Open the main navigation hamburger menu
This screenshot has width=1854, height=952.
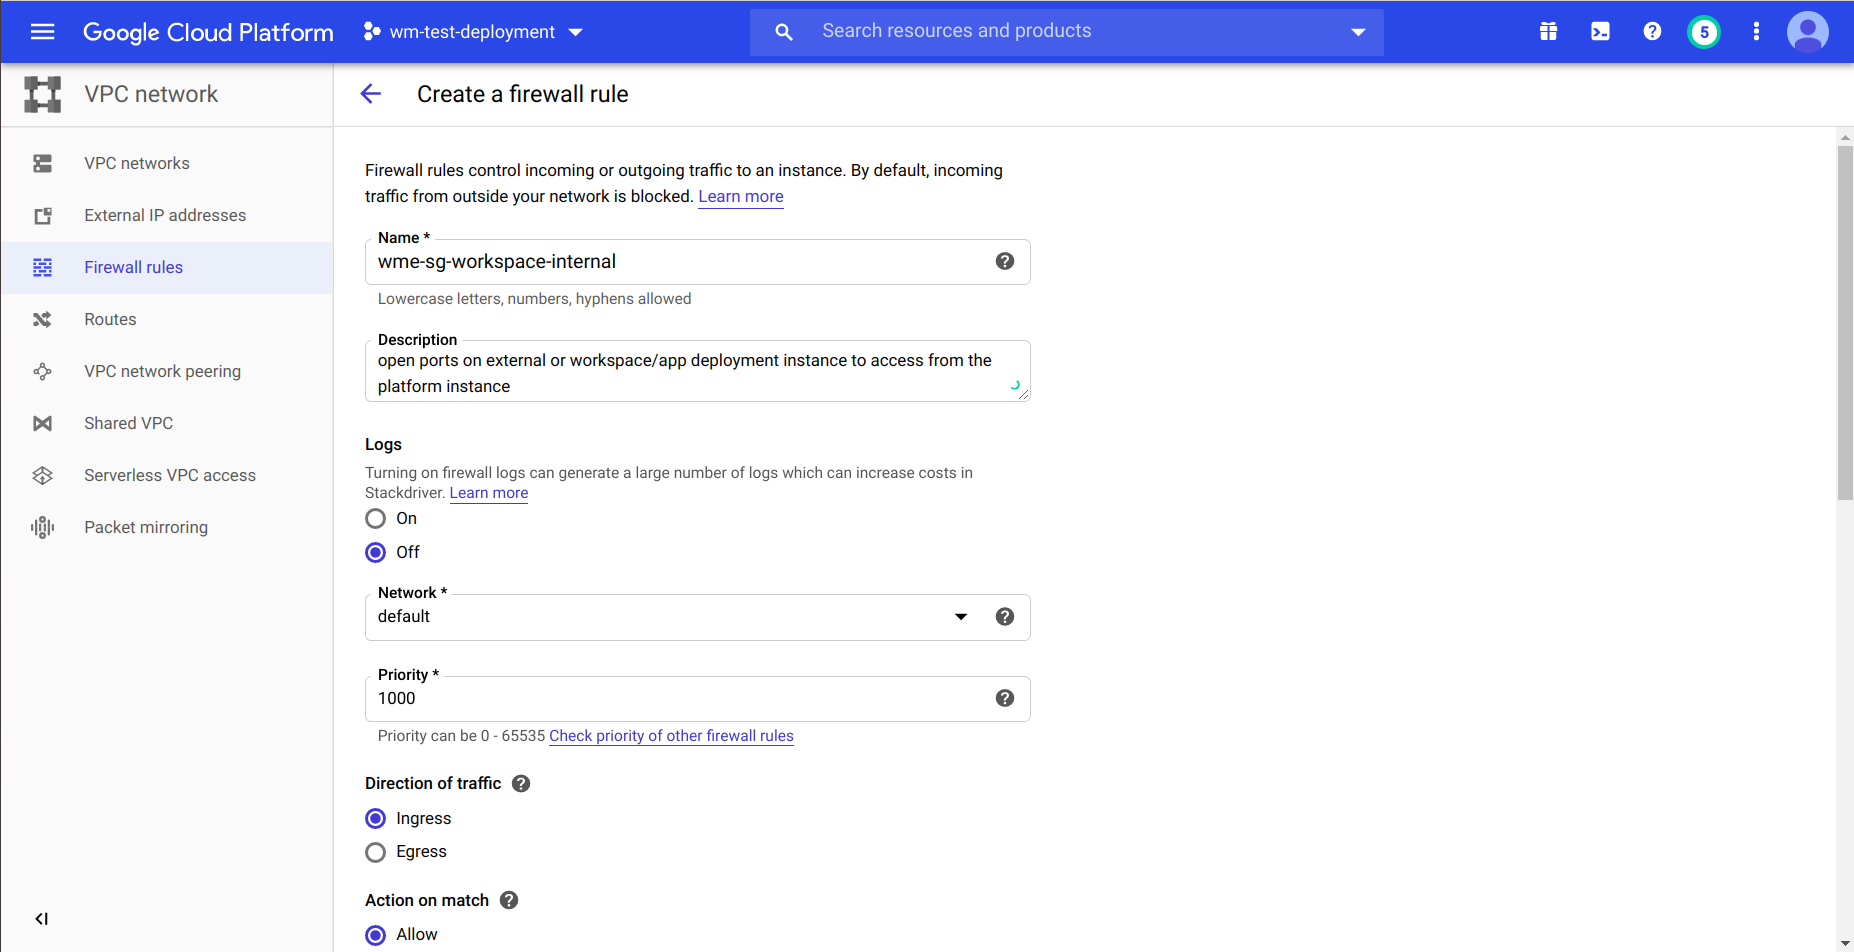click(42, 32)
